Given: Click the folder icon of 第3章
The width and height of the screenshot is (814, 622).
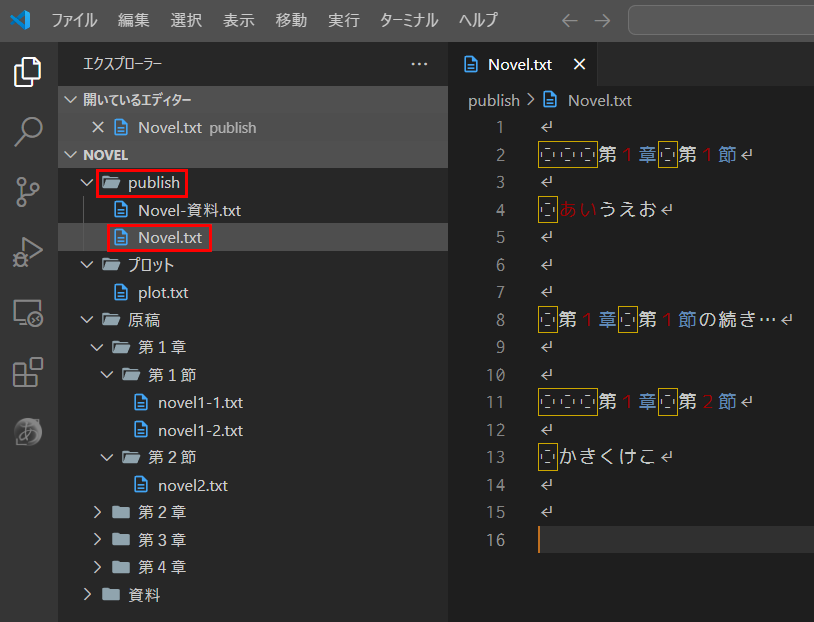Looking at the screenshot, I should (x=121, y=539).
